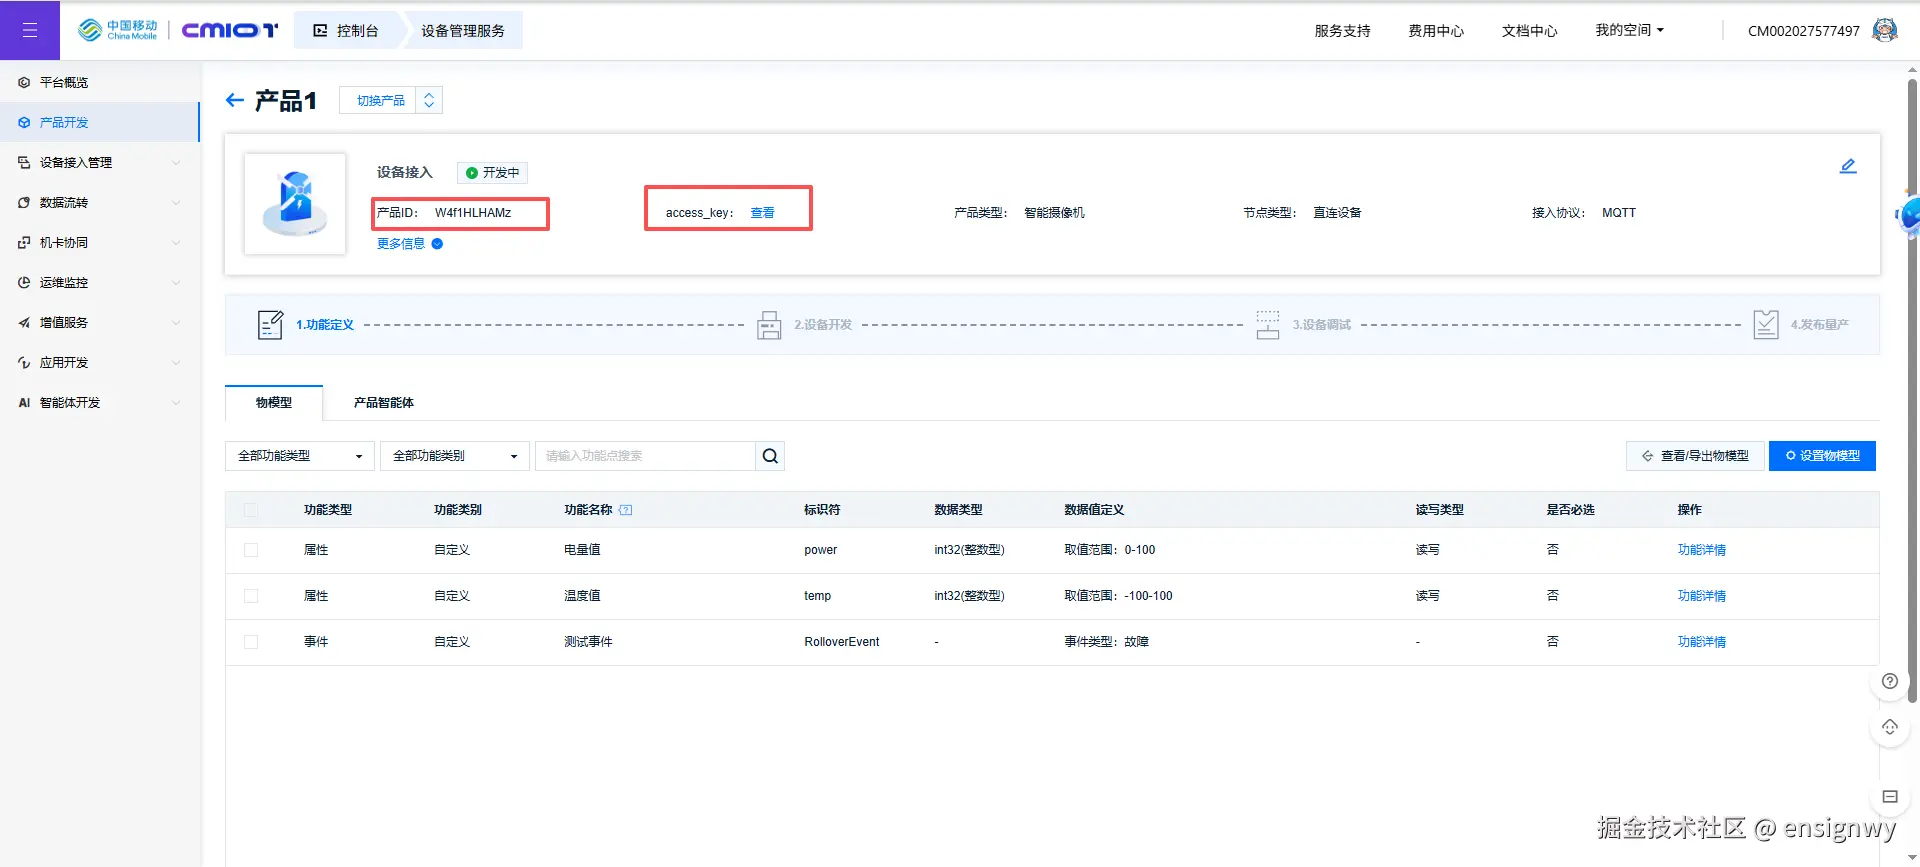1920x867 pixels.
Task: Open 控制台 breadcrumb tab
Action: (x=347, y=30)
